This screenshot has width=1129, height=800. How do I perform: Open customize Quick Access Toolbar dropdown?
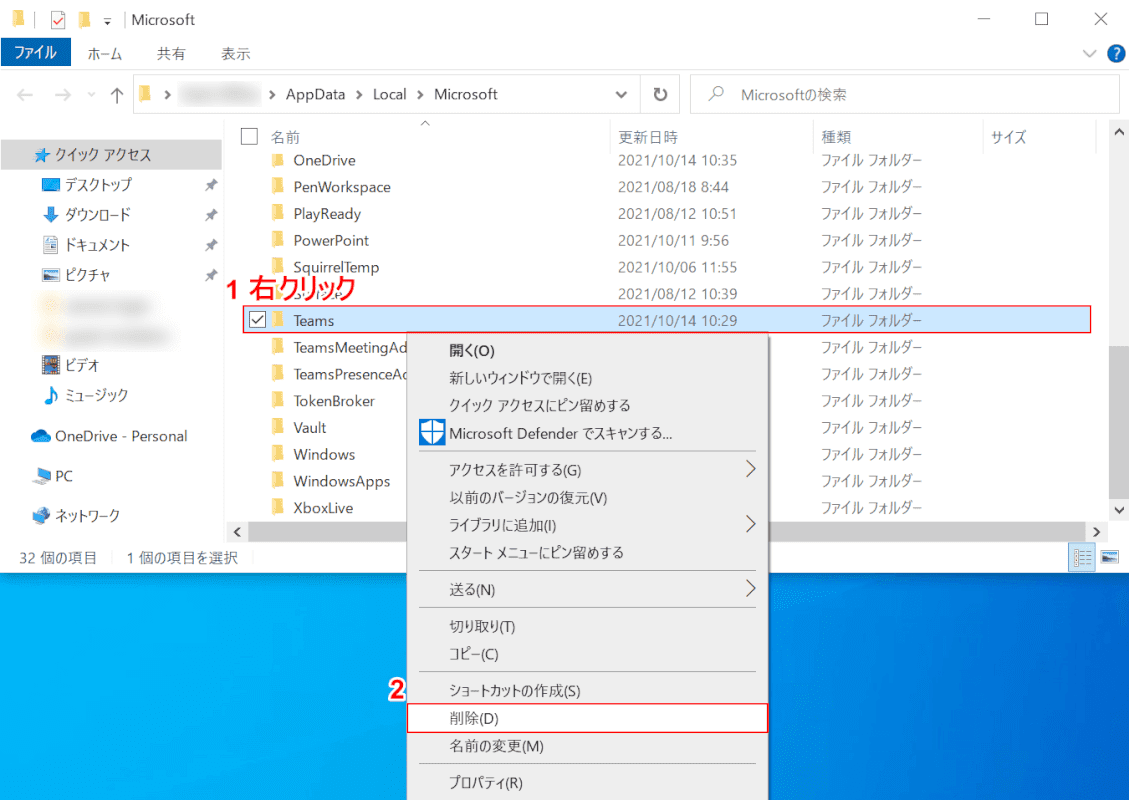(107, 22)
